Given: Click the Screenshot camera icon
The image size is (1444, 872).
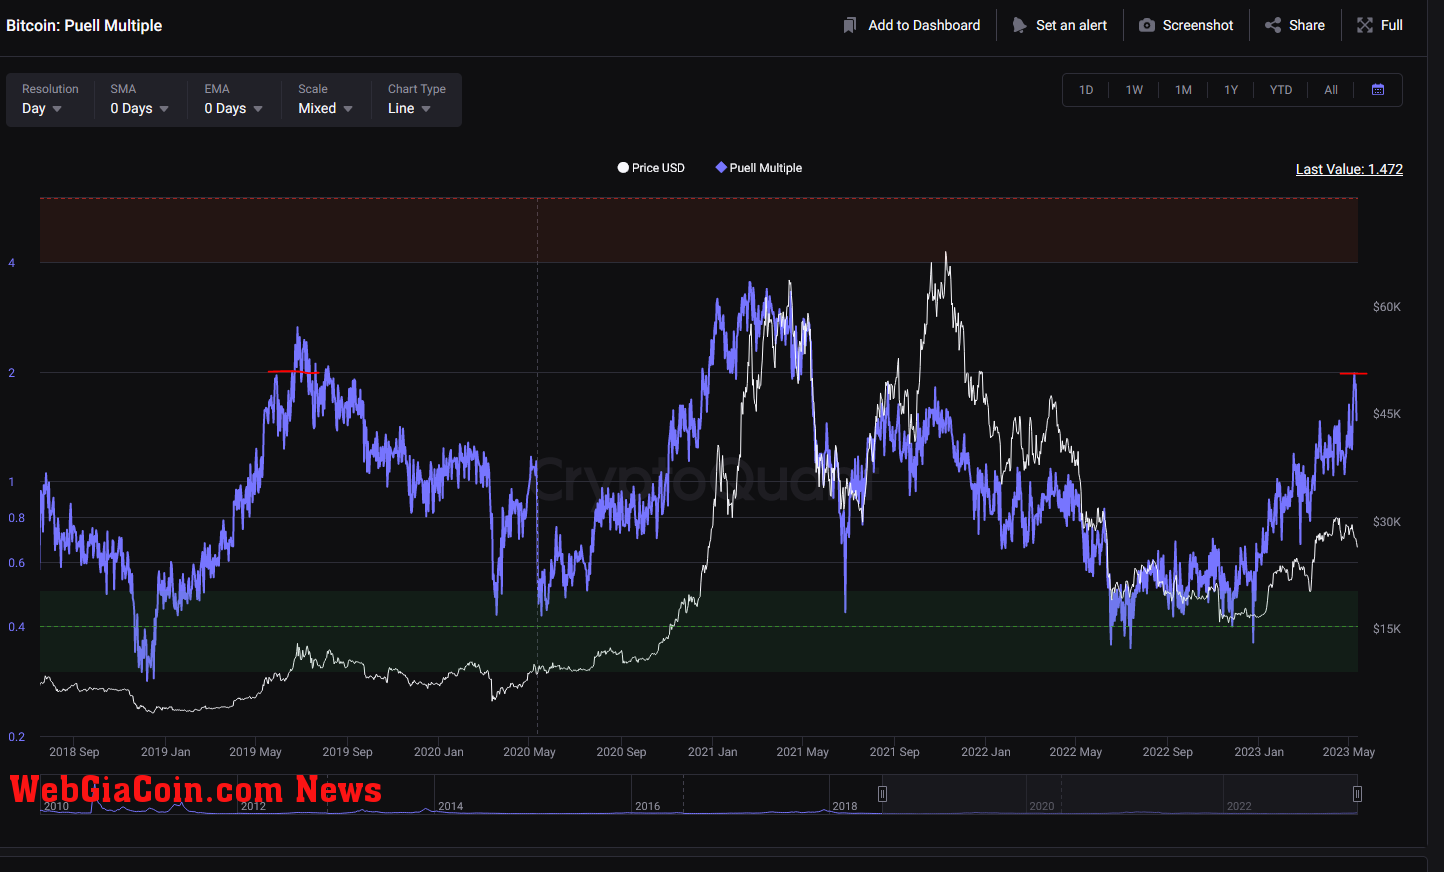Looking at the screenshot, I should tap(1147, 25).
